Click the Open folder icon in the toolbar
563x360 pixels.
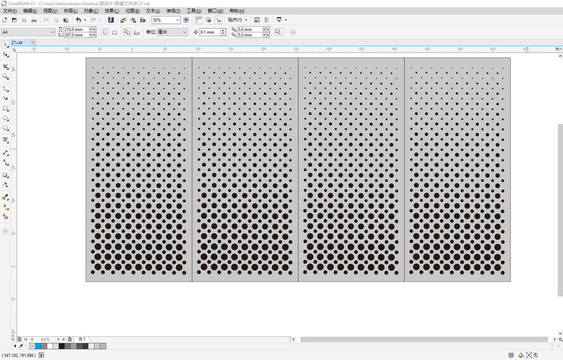14,20
